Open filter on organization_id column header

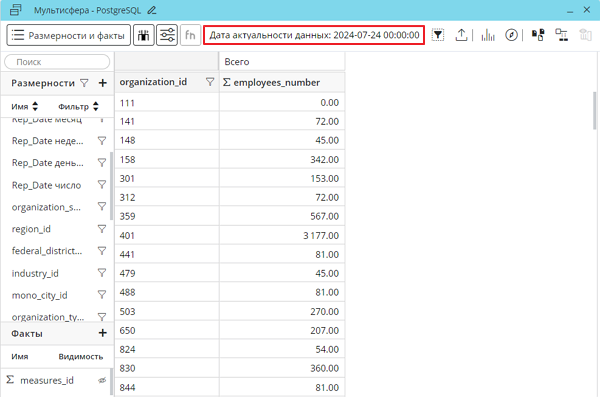pyautogui.click(x=210, y=82)
